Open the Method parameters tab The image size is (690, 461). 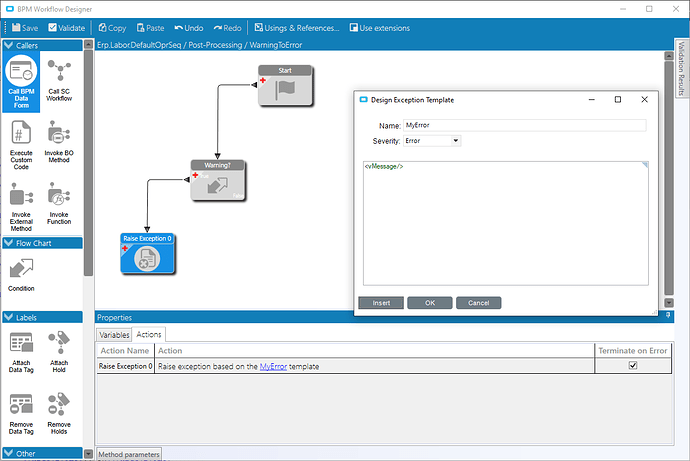(128, 455)
